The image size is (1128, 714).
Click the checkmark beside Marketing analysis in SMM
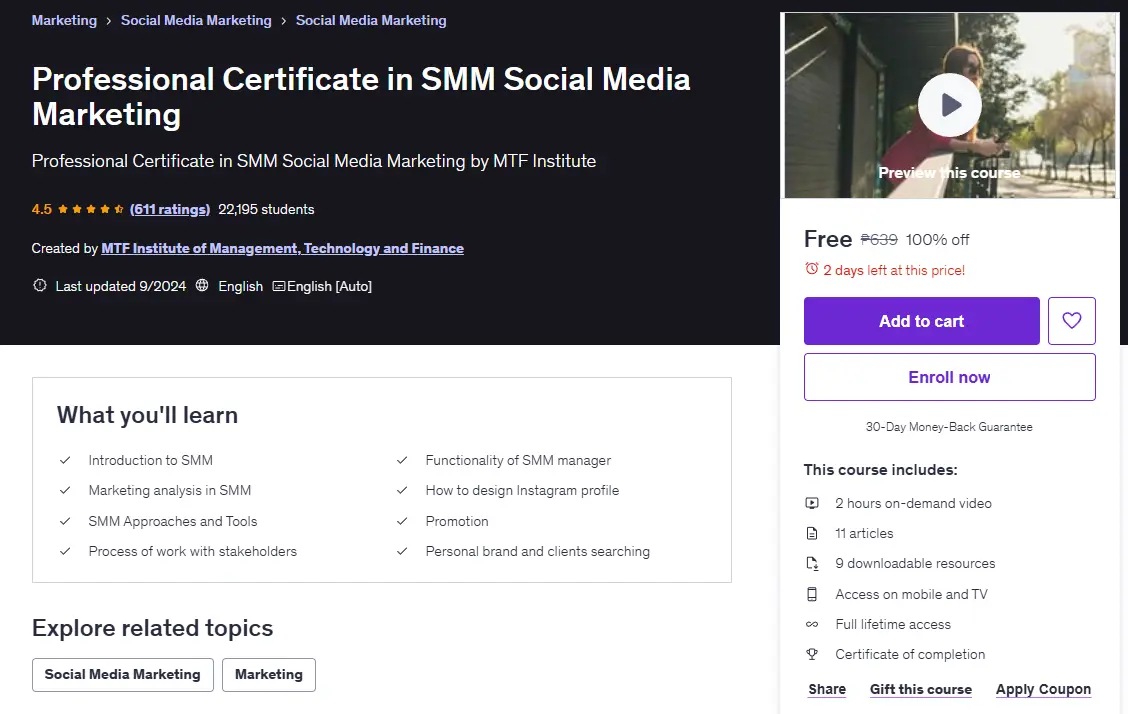click(65, 490)
